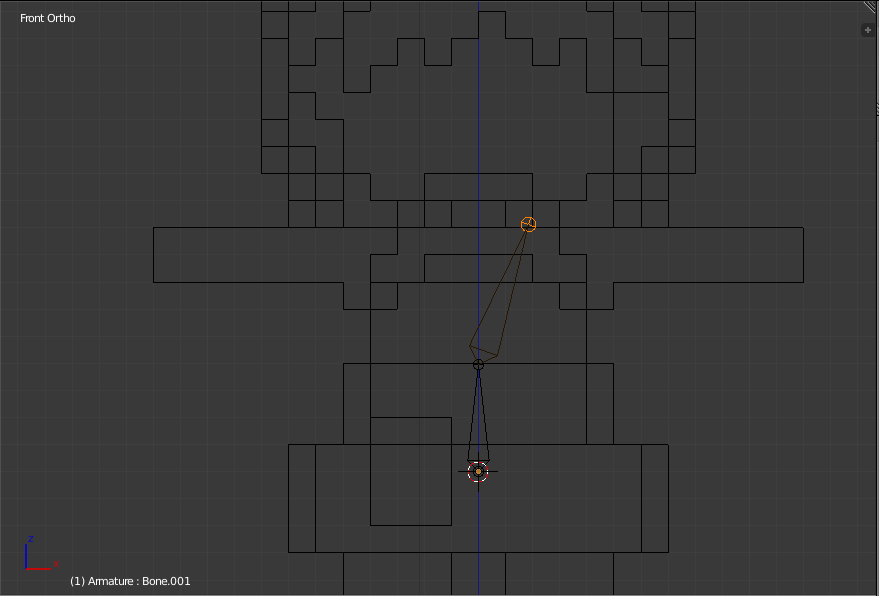Open the properties shelf with the plus icon
Viewport: 879px width, 596px height.
[x=868, y=30]
